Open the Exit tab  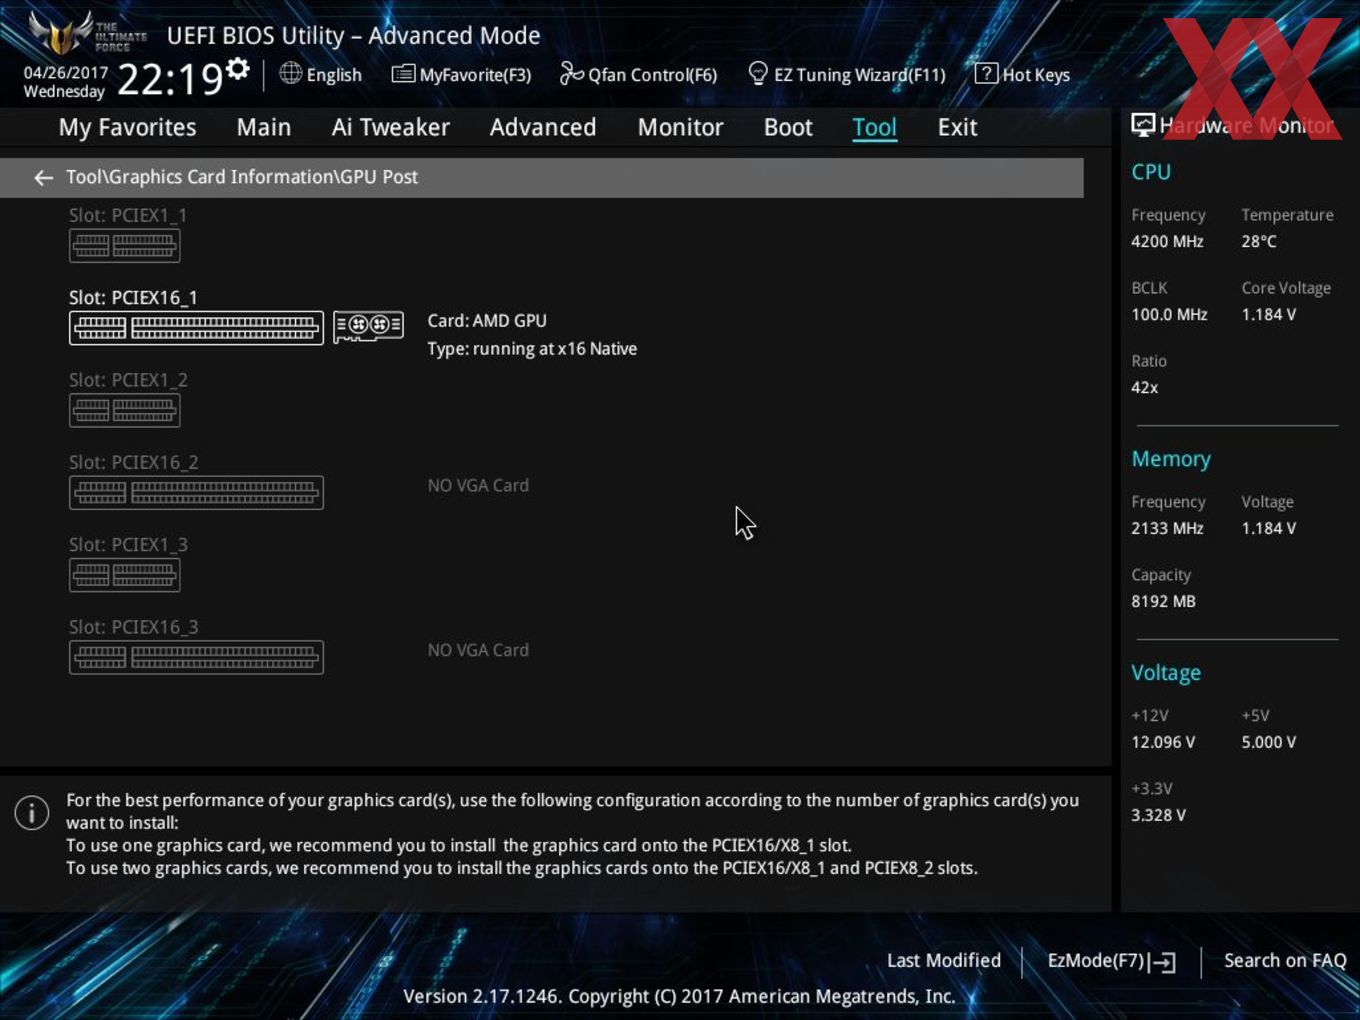[957, 128]
